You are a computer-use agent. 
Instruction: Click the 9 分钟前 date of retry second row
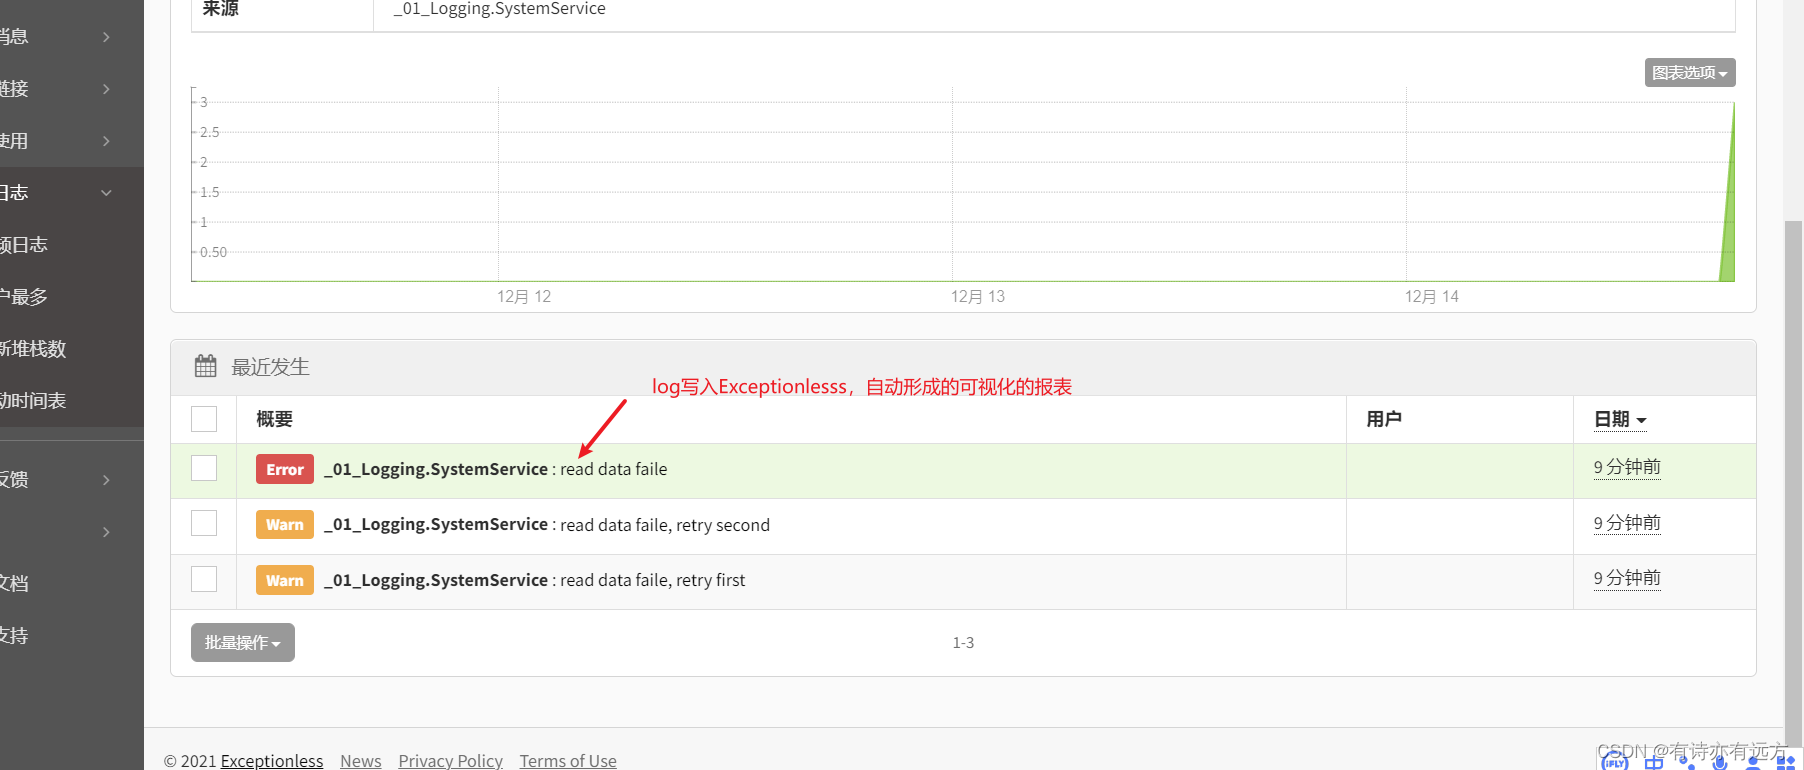click(x=1627, y=523)
